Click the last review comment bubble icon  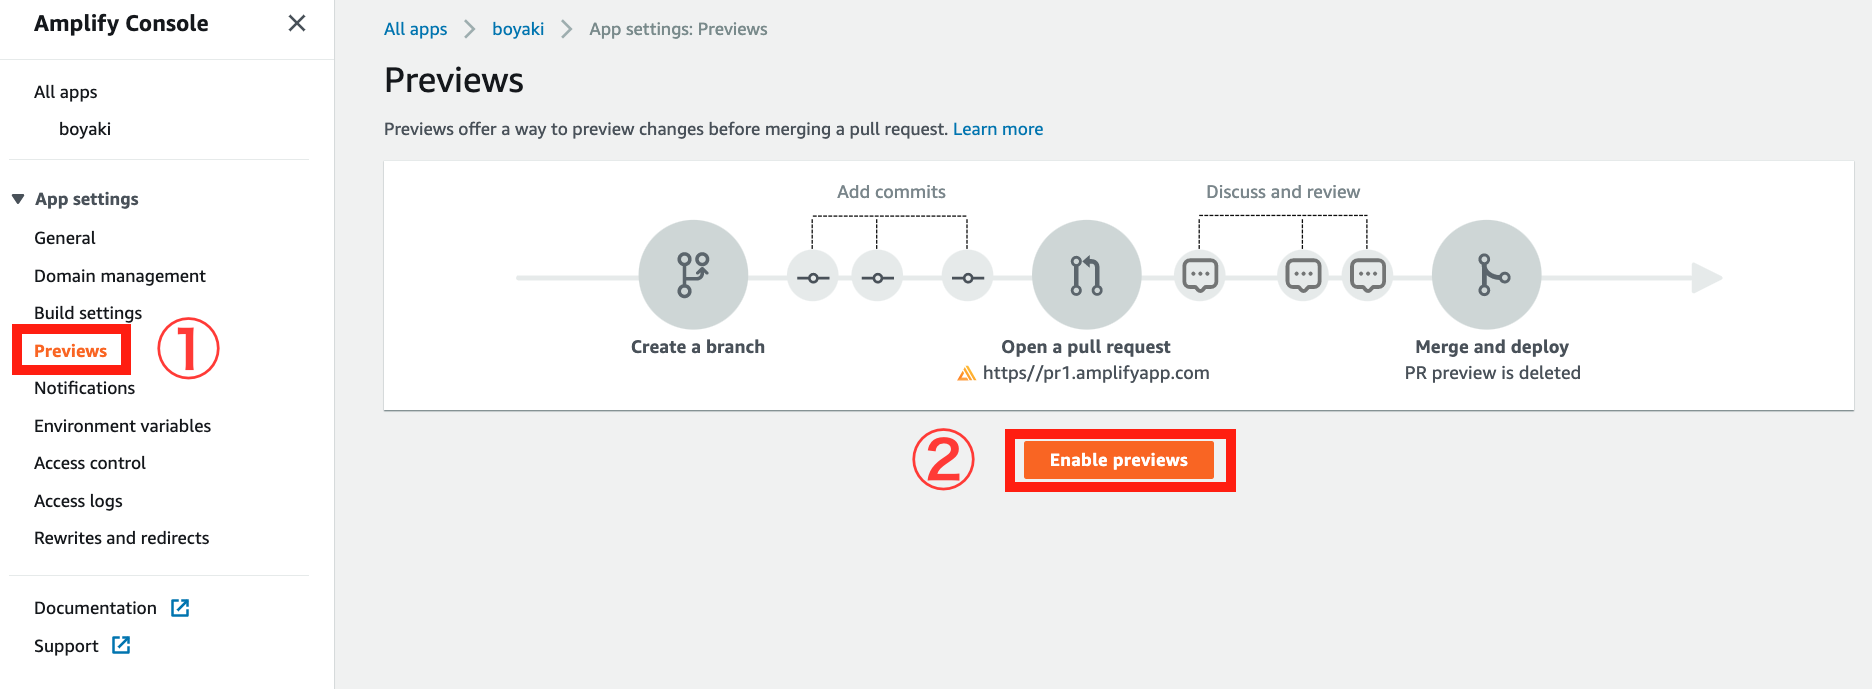coord(1367,275)
